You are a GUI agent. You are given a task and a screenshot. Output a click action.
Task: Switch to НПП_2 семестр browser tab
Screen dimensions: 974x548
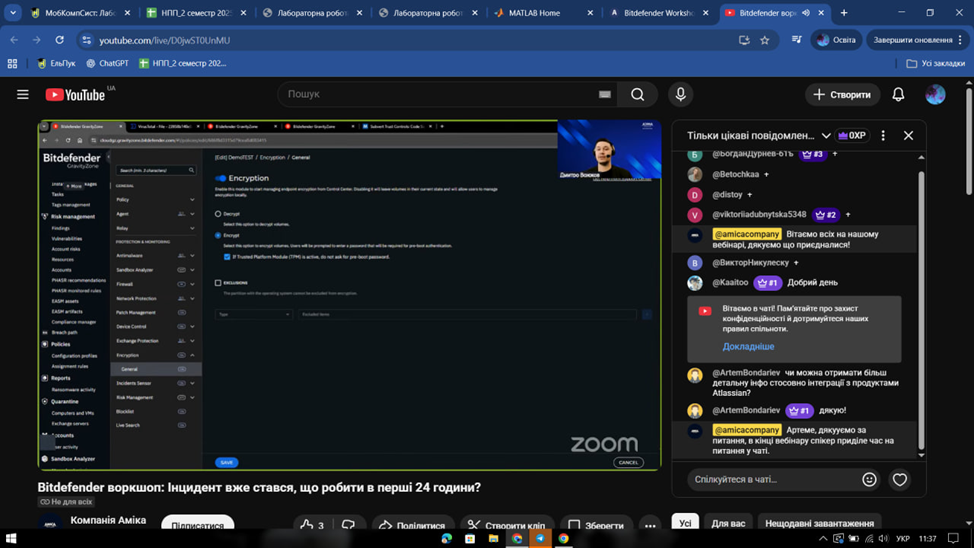point(195,12)
